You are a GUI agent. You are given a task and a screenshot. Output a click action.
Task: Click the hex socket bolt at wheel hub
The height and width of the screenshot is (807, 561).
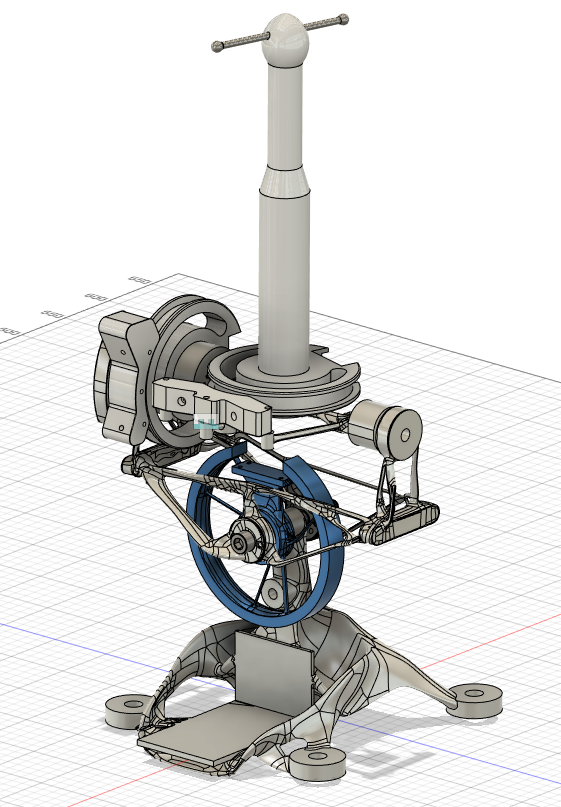pos(241,542)
